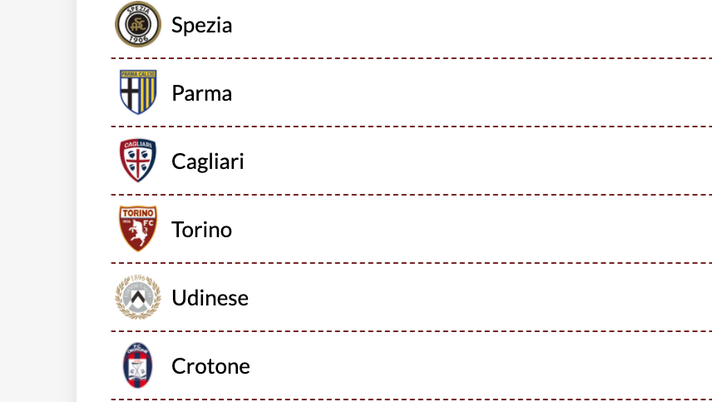Click the Torino FC bull badge
This screenshot has height=402, width=712.
(138, 228)
